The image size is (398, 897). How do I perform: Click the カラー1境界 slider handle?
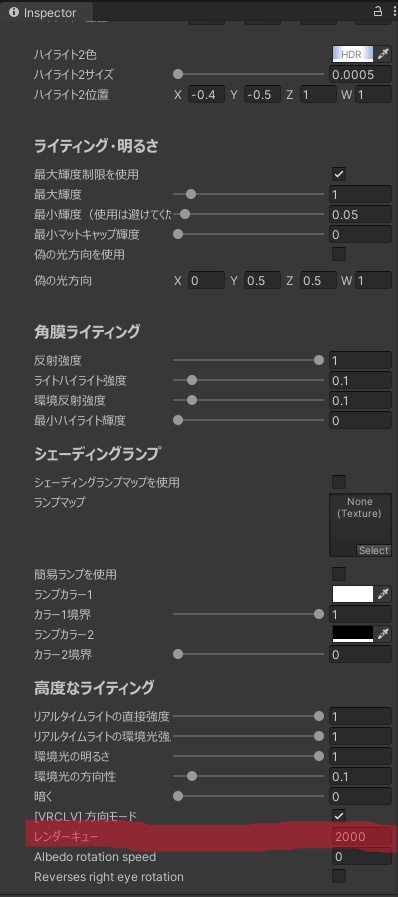319,614
